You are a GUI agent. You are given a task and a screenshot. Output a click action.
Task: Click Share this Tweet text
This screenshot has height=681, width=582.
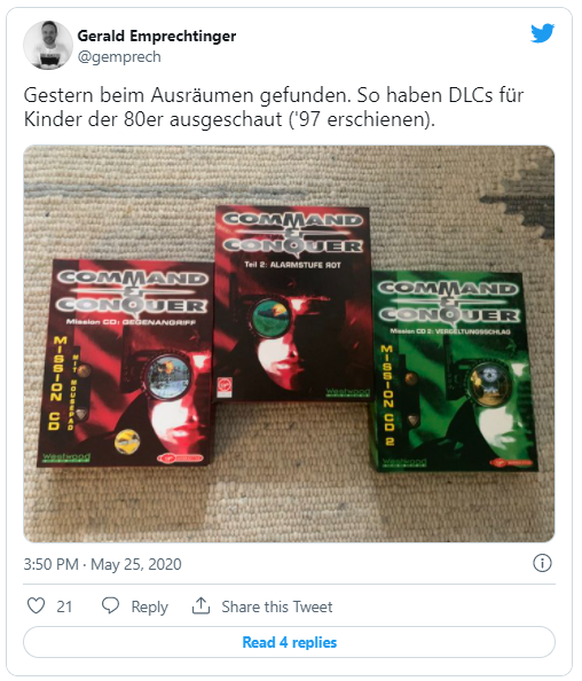(x=277, y=606)
